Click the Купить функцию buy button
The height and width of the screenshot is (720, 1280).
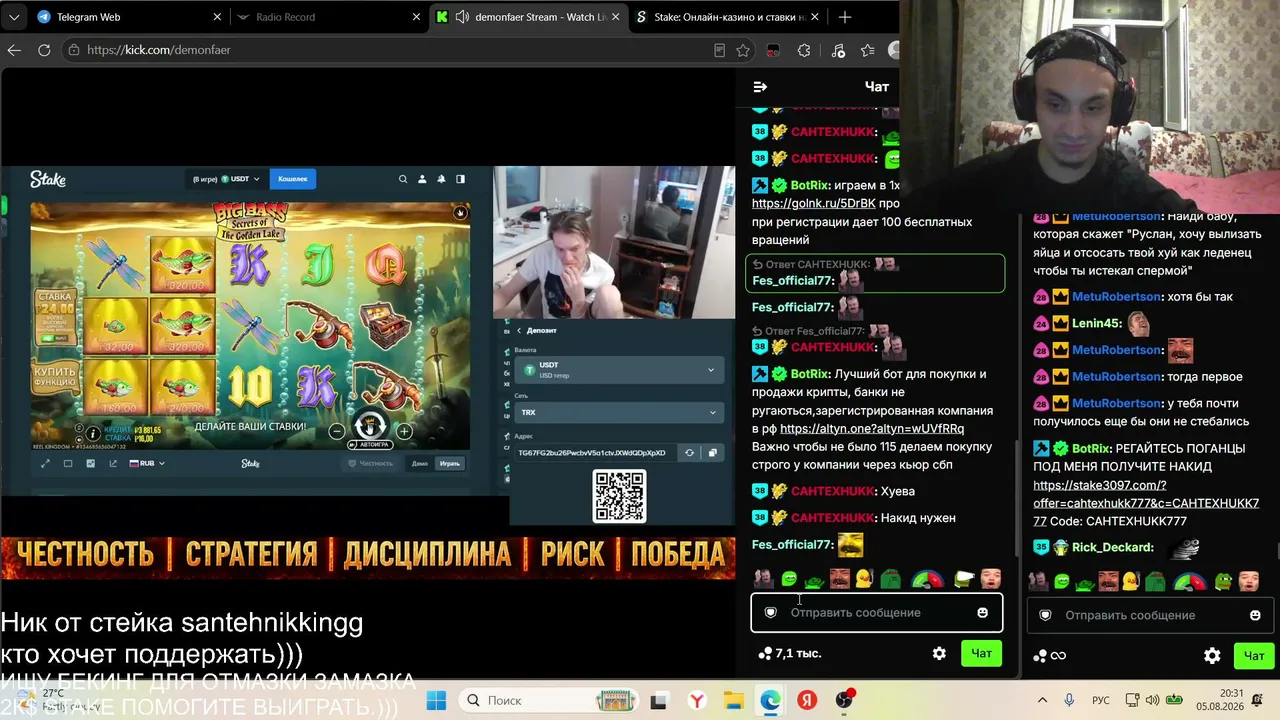[x=55, y=378]
